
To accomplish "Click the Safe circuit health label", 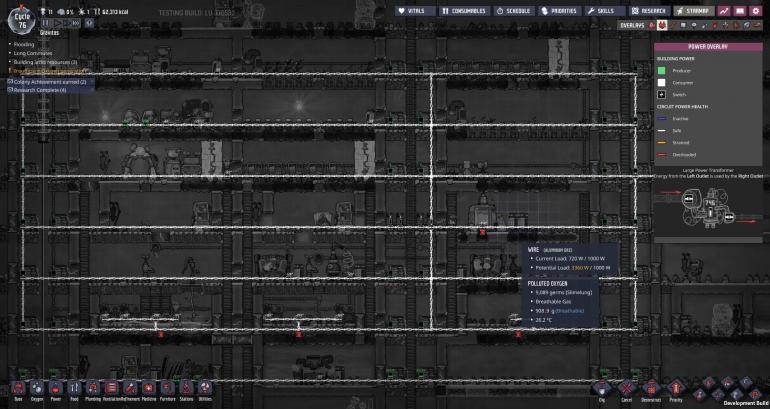I will click(x=676, y=131).
